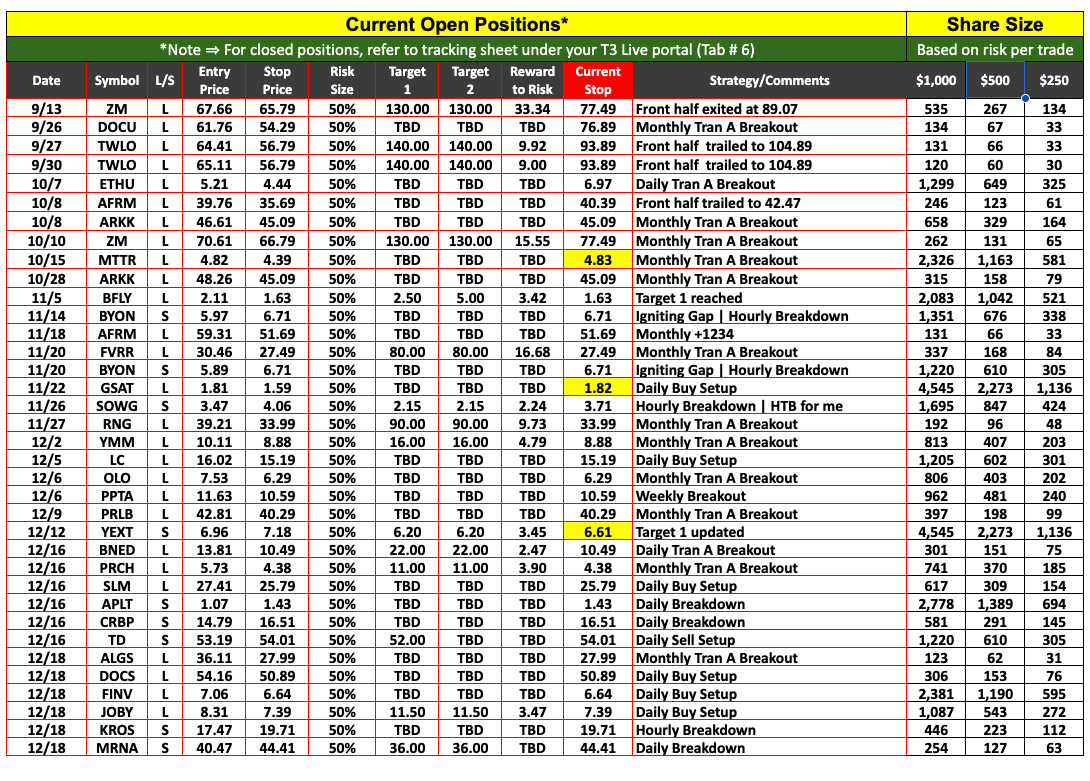
Task: Select the MRNA symbol cell
Action: tap(117, 748)
